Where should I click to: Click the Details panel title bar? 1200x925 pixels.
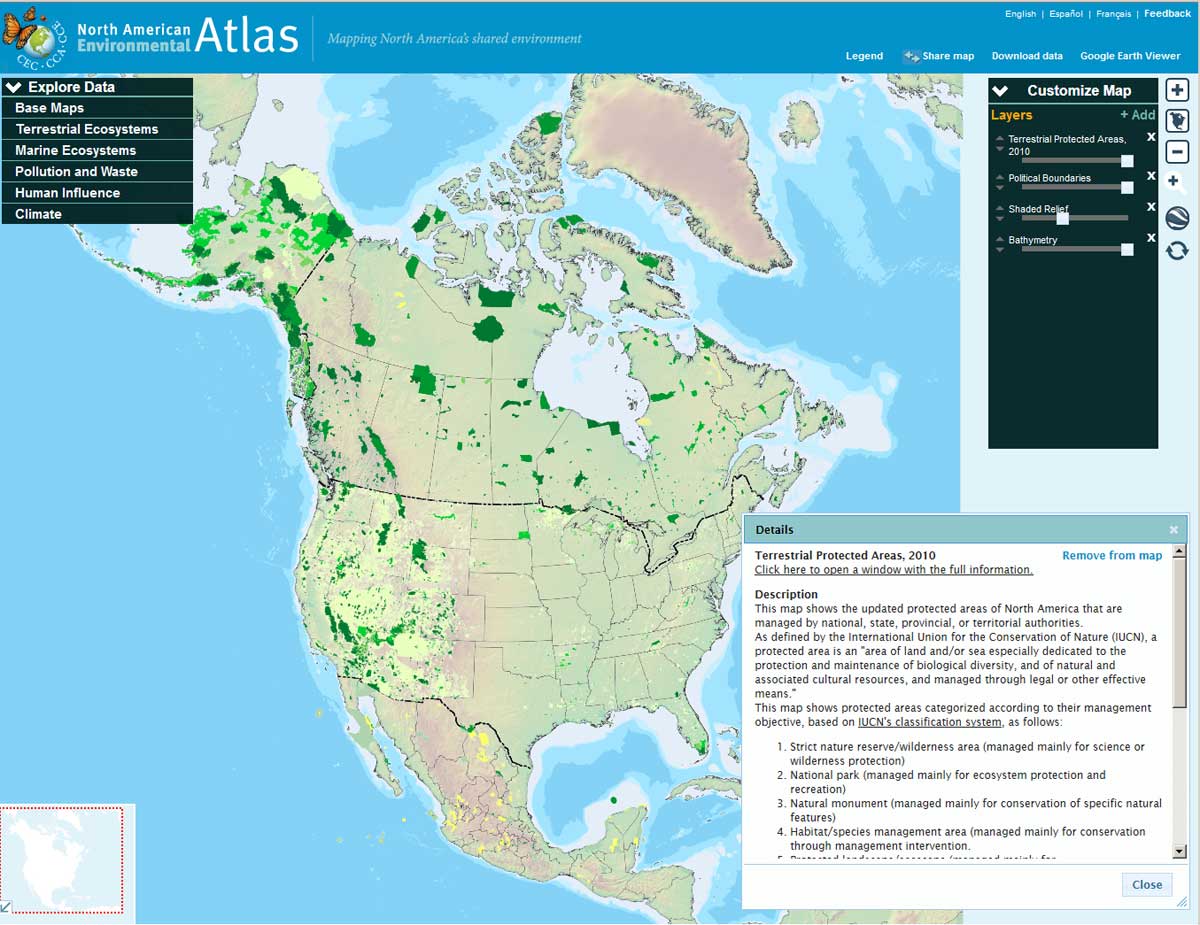click(965, 530)
